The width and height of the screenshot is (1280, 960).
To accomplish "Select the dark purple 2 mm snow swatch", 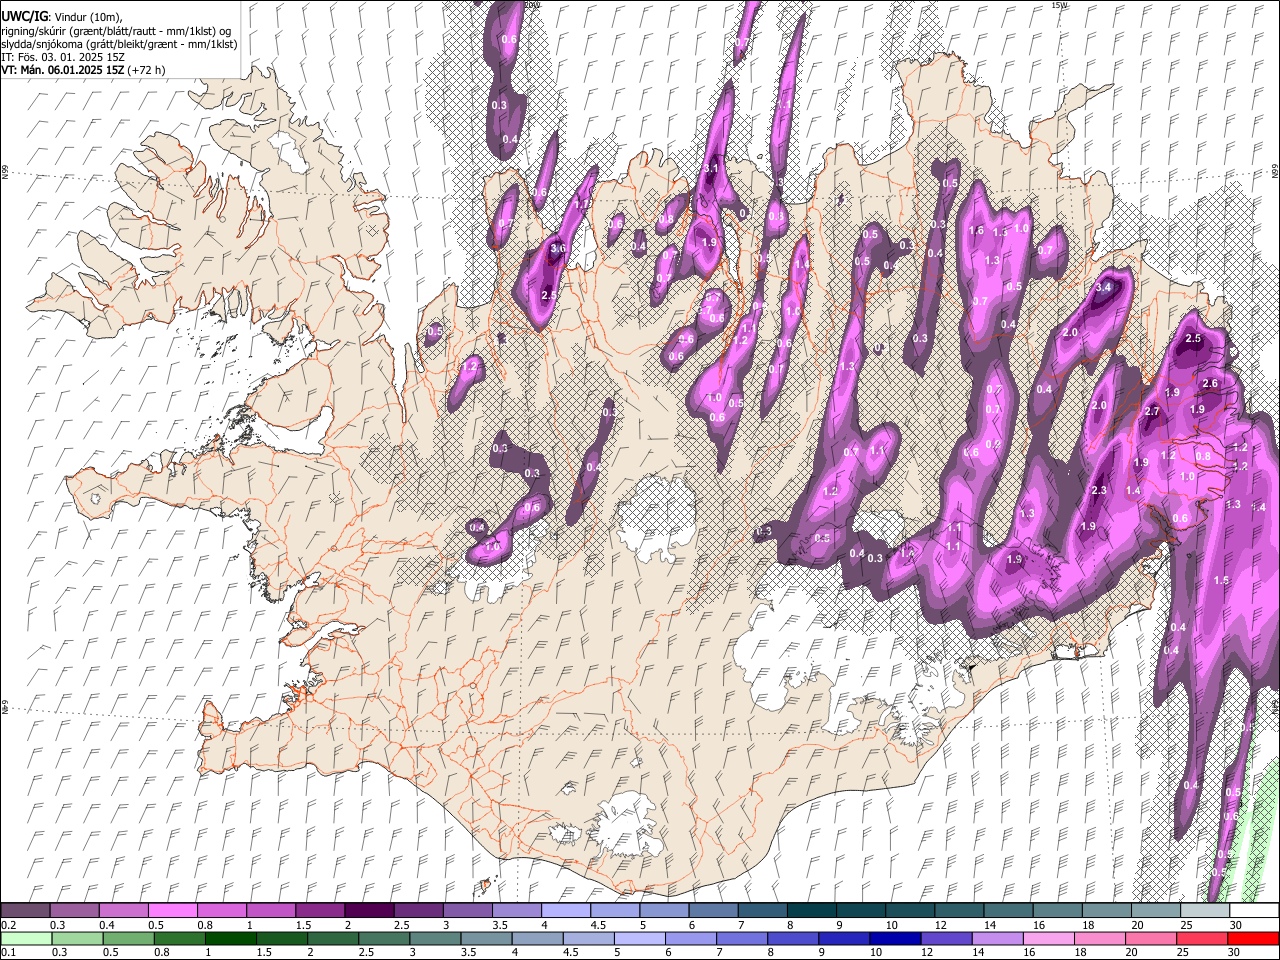I will [369, 911].
